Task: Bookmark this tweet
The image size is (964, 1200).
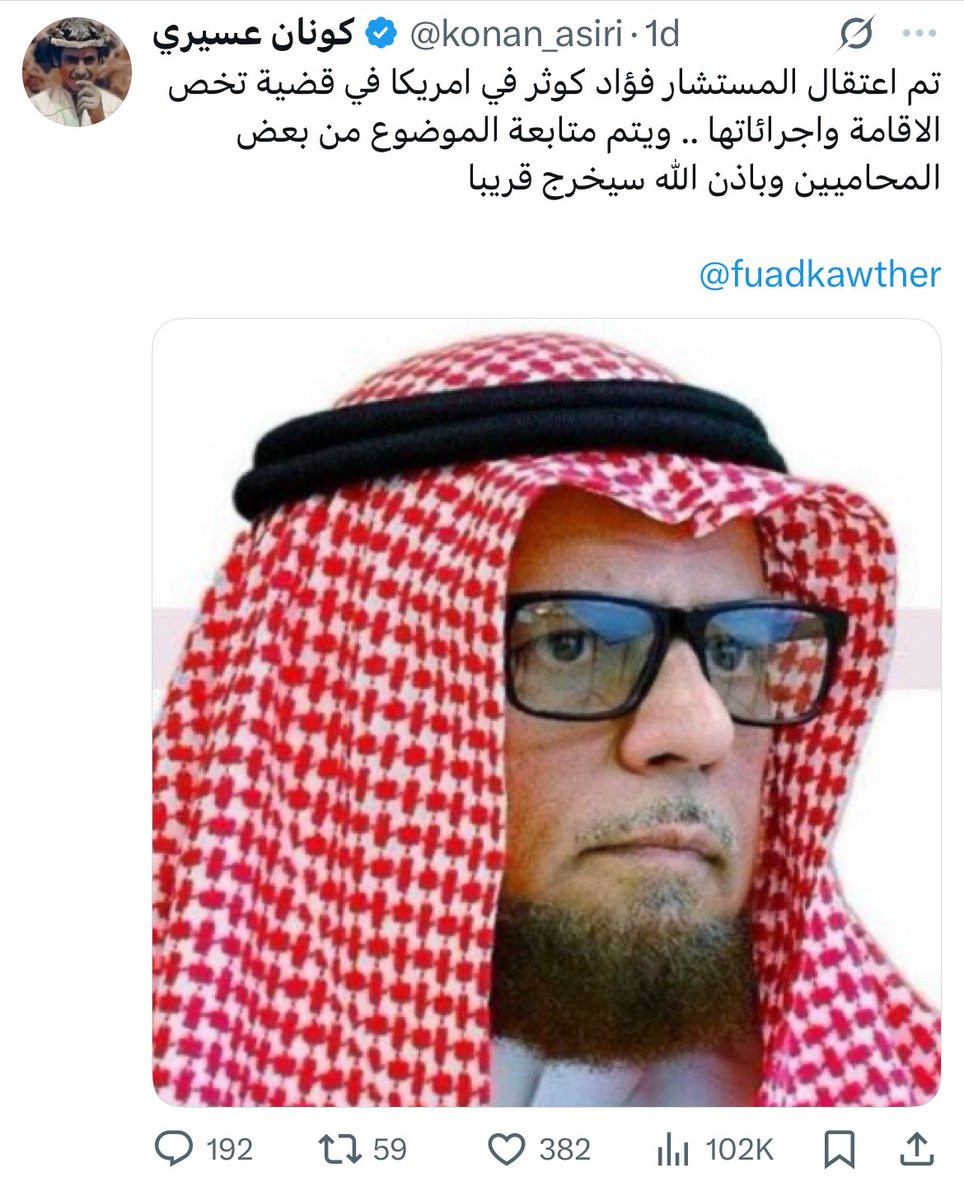Action: (x=838, y=1150)
